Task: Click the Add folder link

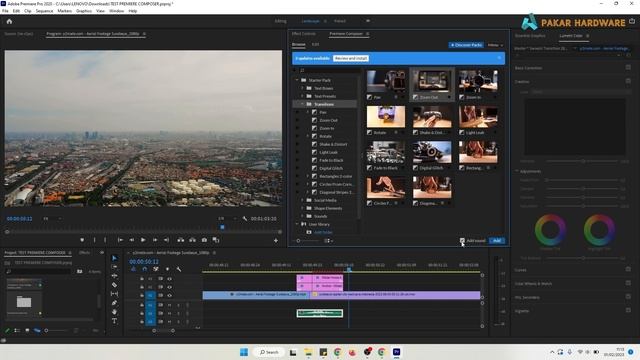Action: click(323, 232)
